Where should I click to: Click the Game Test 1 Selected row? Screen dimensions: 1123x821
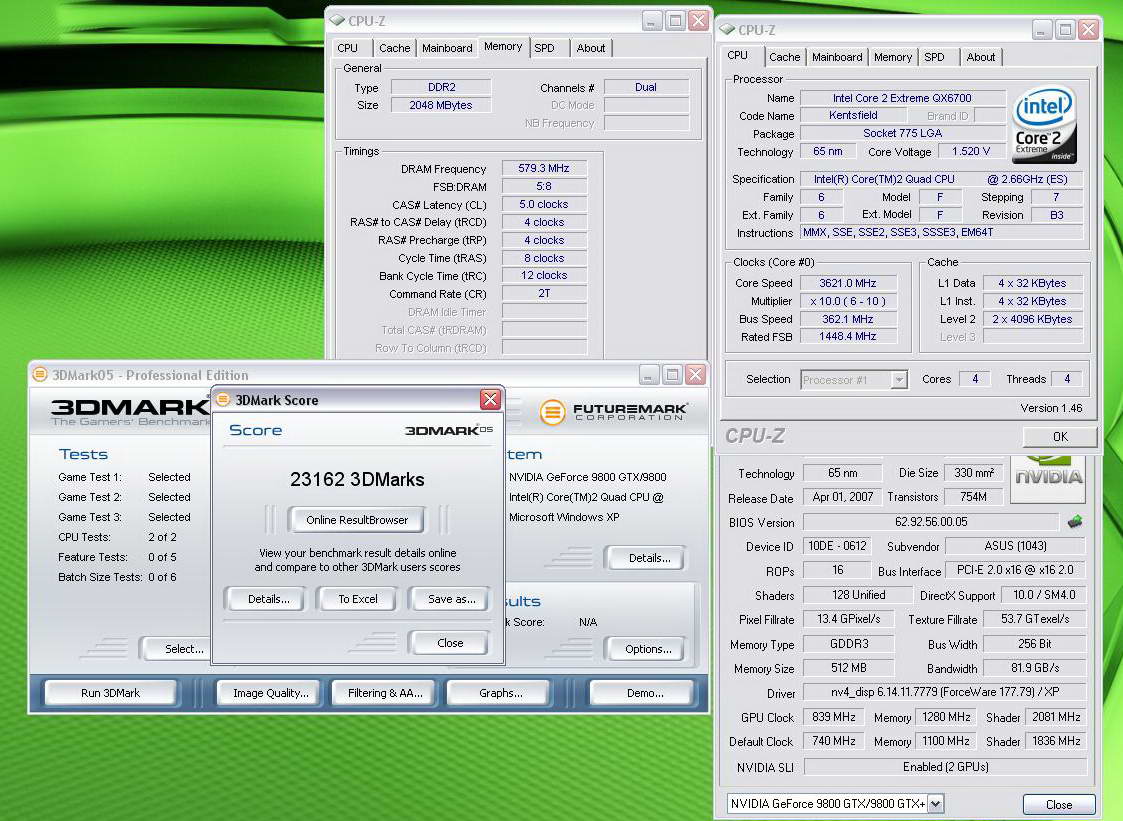tap(125, 477)
